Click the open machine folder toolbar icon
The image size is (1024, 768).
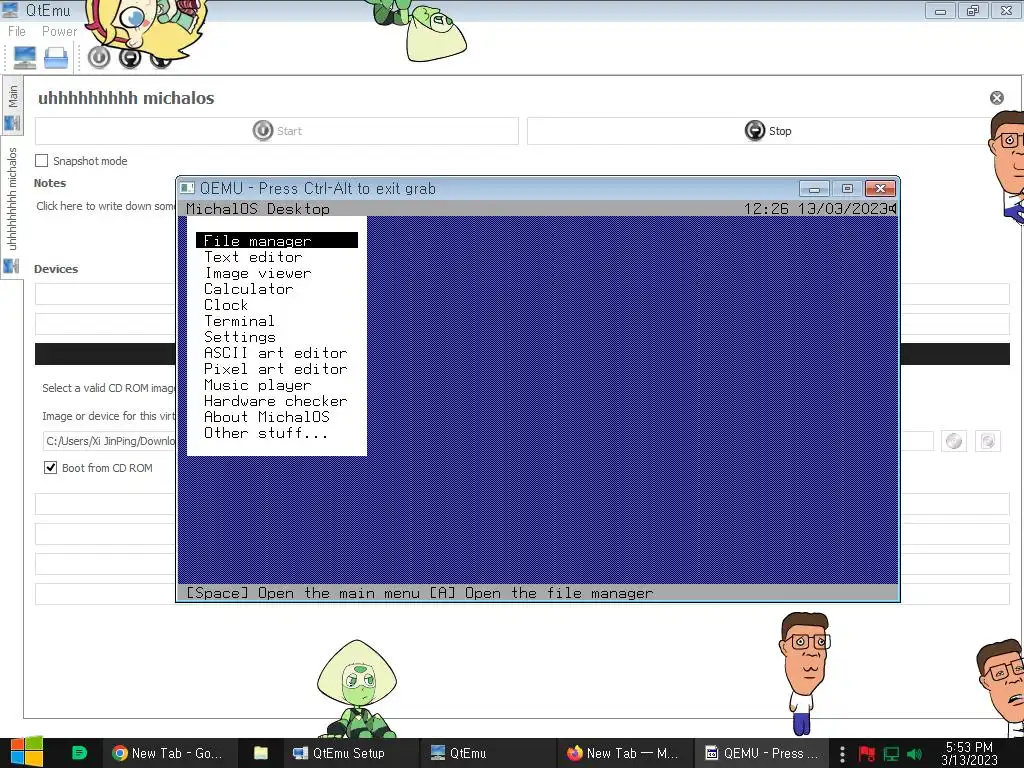point(56,58)
